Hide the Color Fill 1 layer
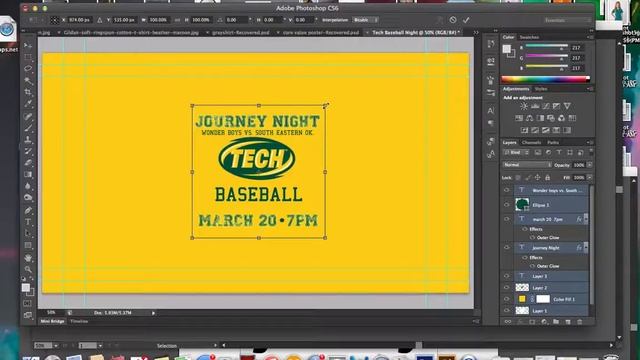The height and width of the screenshot is (360, 640). pos(507,299)
